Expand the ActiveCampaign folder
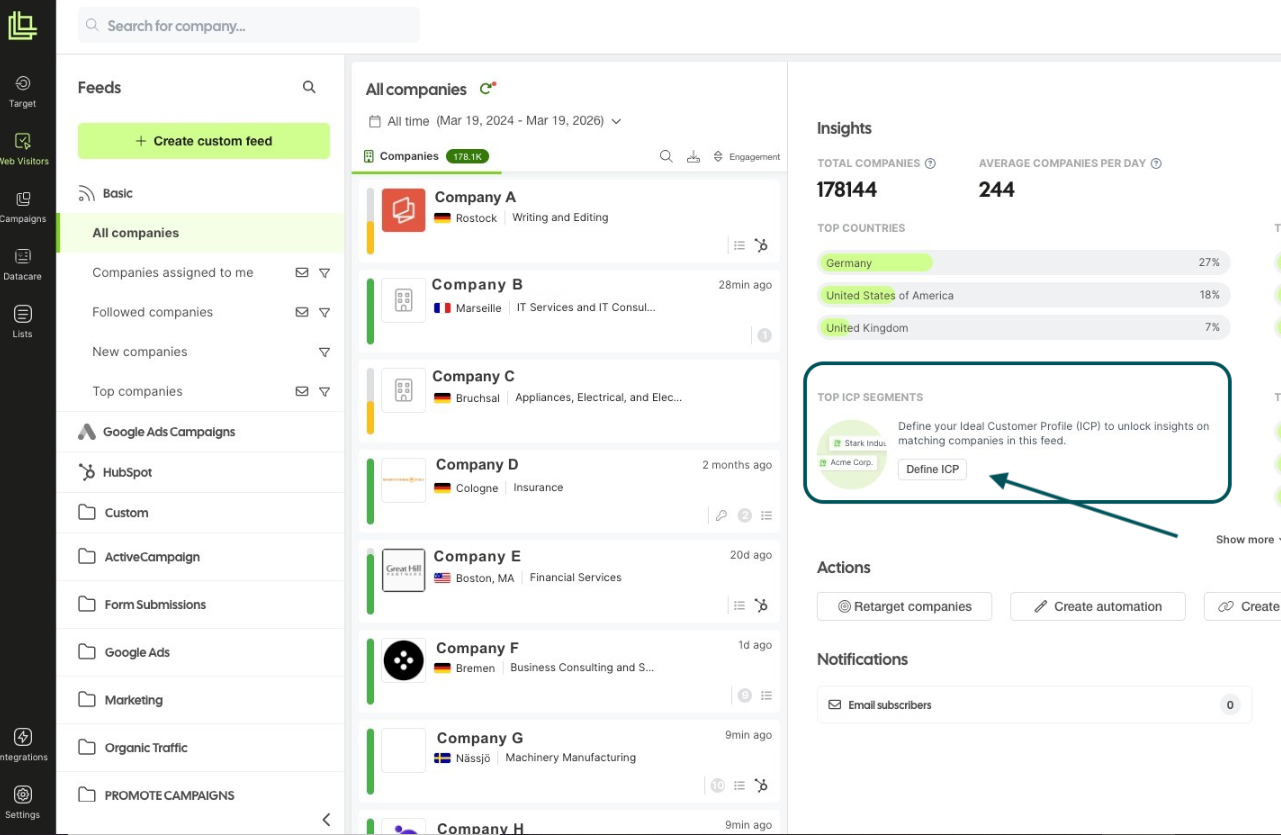1281x835 pixels. [x=200, y=557]
